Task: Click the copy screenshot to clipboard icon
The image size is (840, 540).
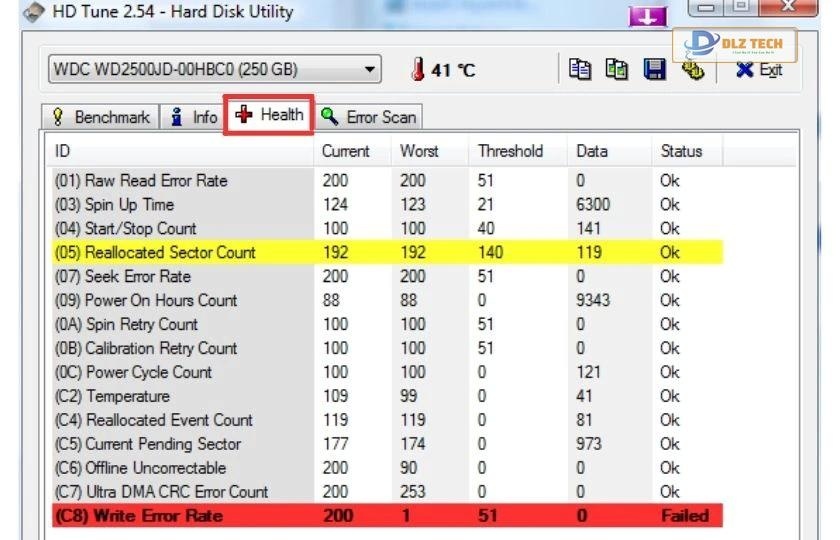Action: pos(617,69)
